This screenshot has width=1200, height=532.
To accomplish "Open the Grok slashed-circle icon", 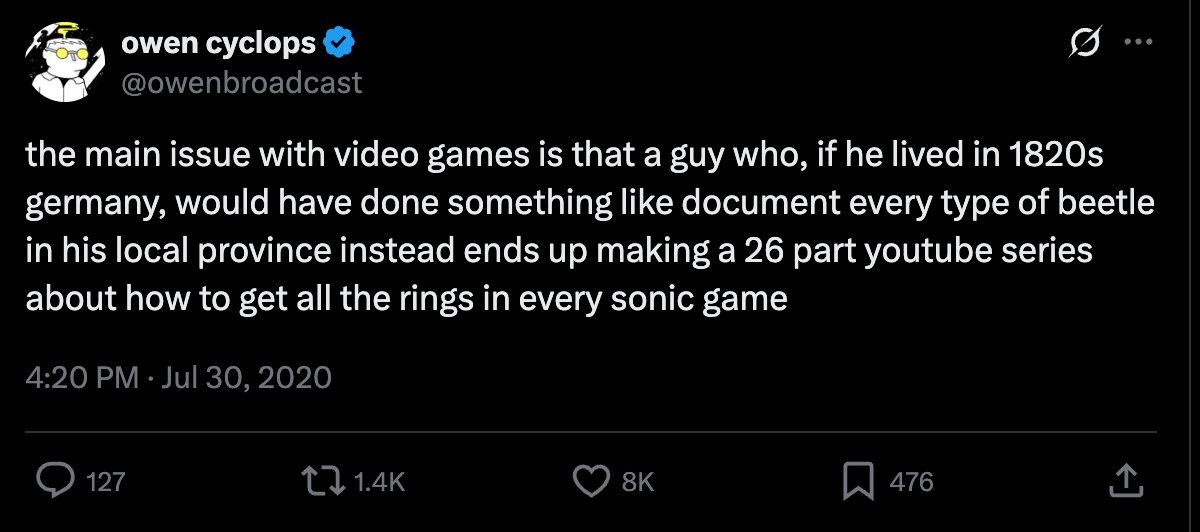I will 1086,44.
